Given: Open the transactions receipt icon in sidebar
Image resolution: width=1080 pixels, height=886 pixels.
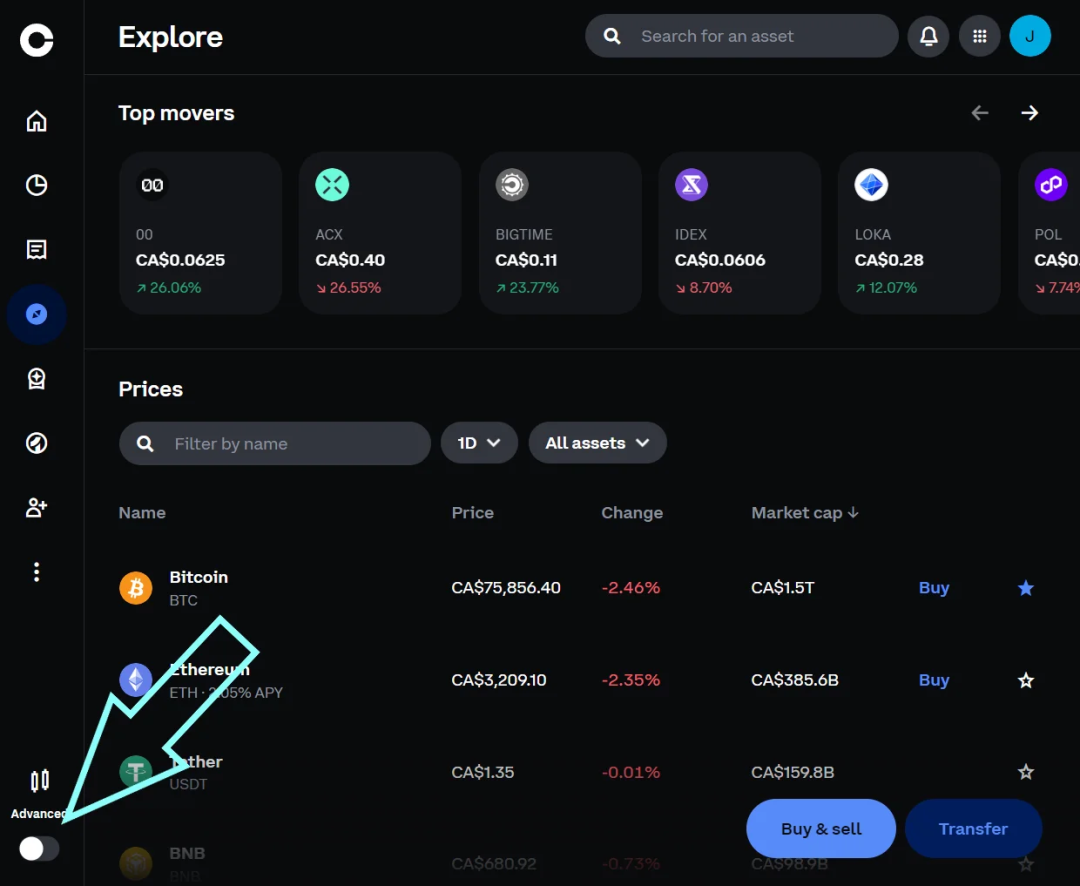Looking at the screenshot, I should (37, 250).
